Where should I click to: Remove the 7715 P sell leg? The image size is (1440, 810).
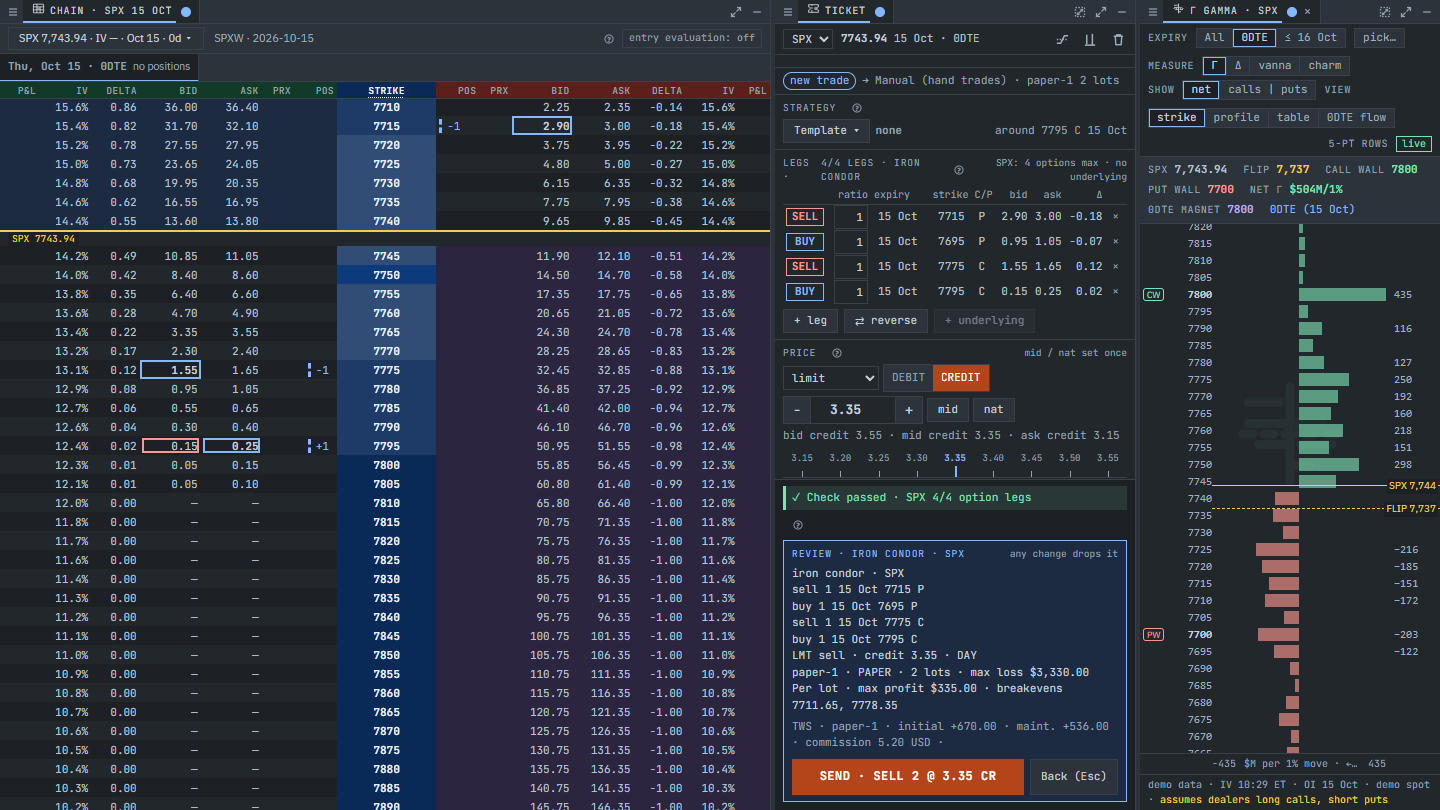pyautogui.click(x=1116, y=216)
